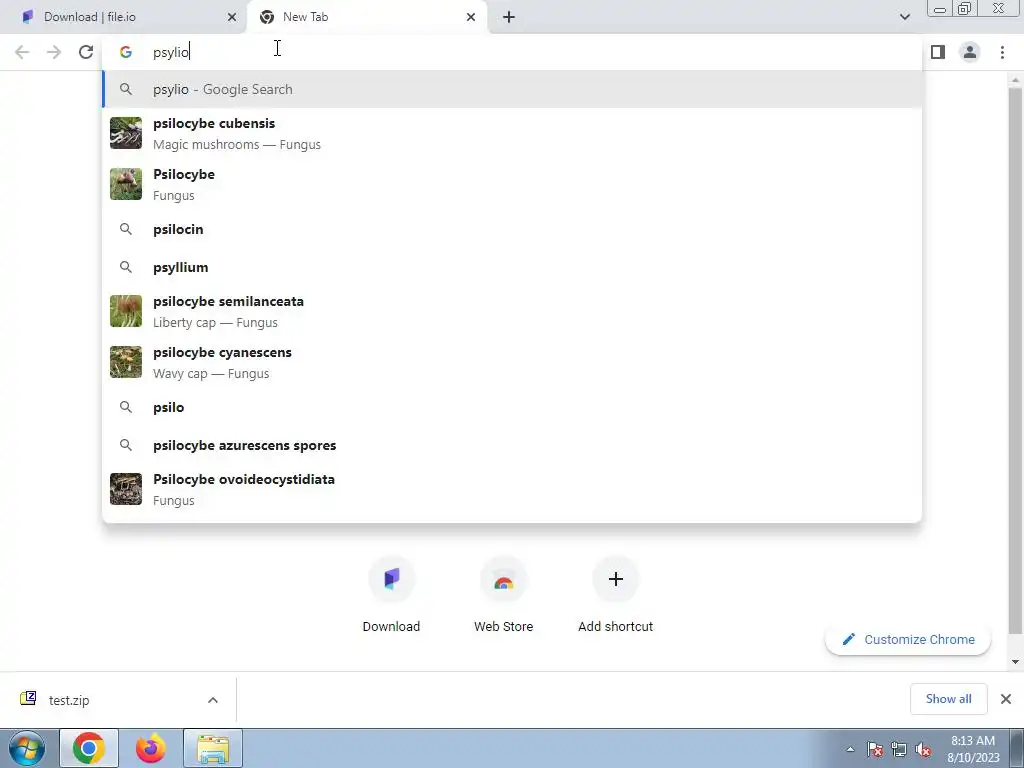Open Chrome three-dot menu
Viewport: 1024px width, 768px height.
(1002, 52)
